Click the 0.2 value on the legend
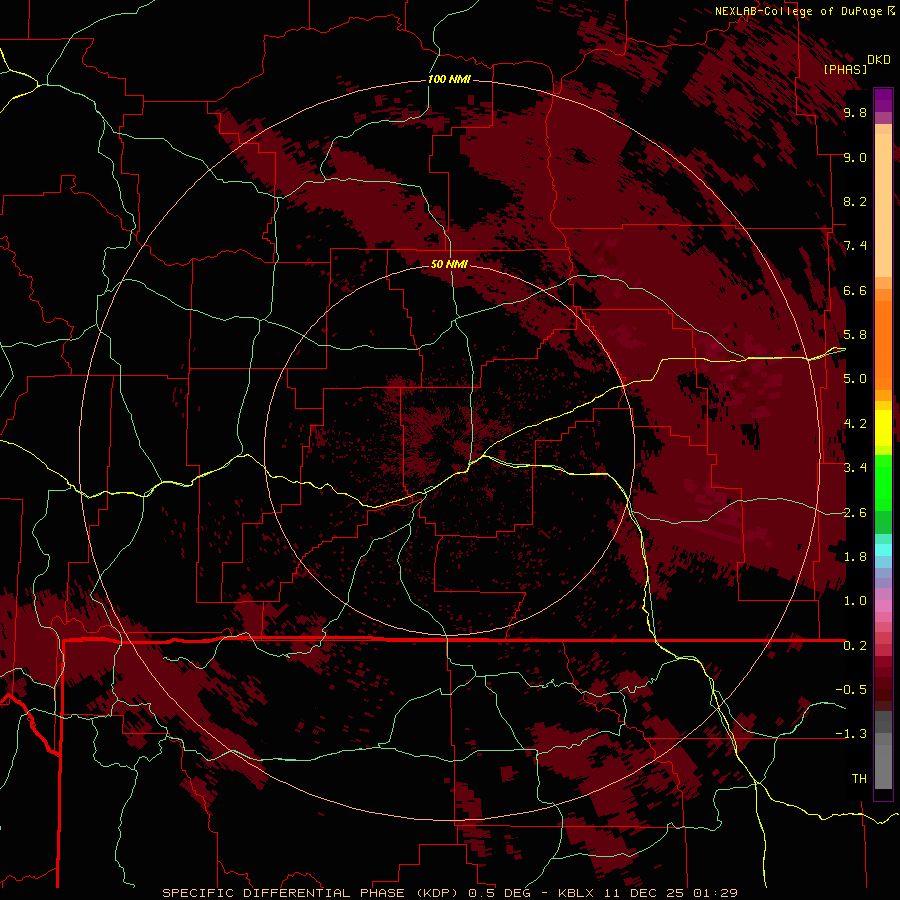 pos(855,646)
